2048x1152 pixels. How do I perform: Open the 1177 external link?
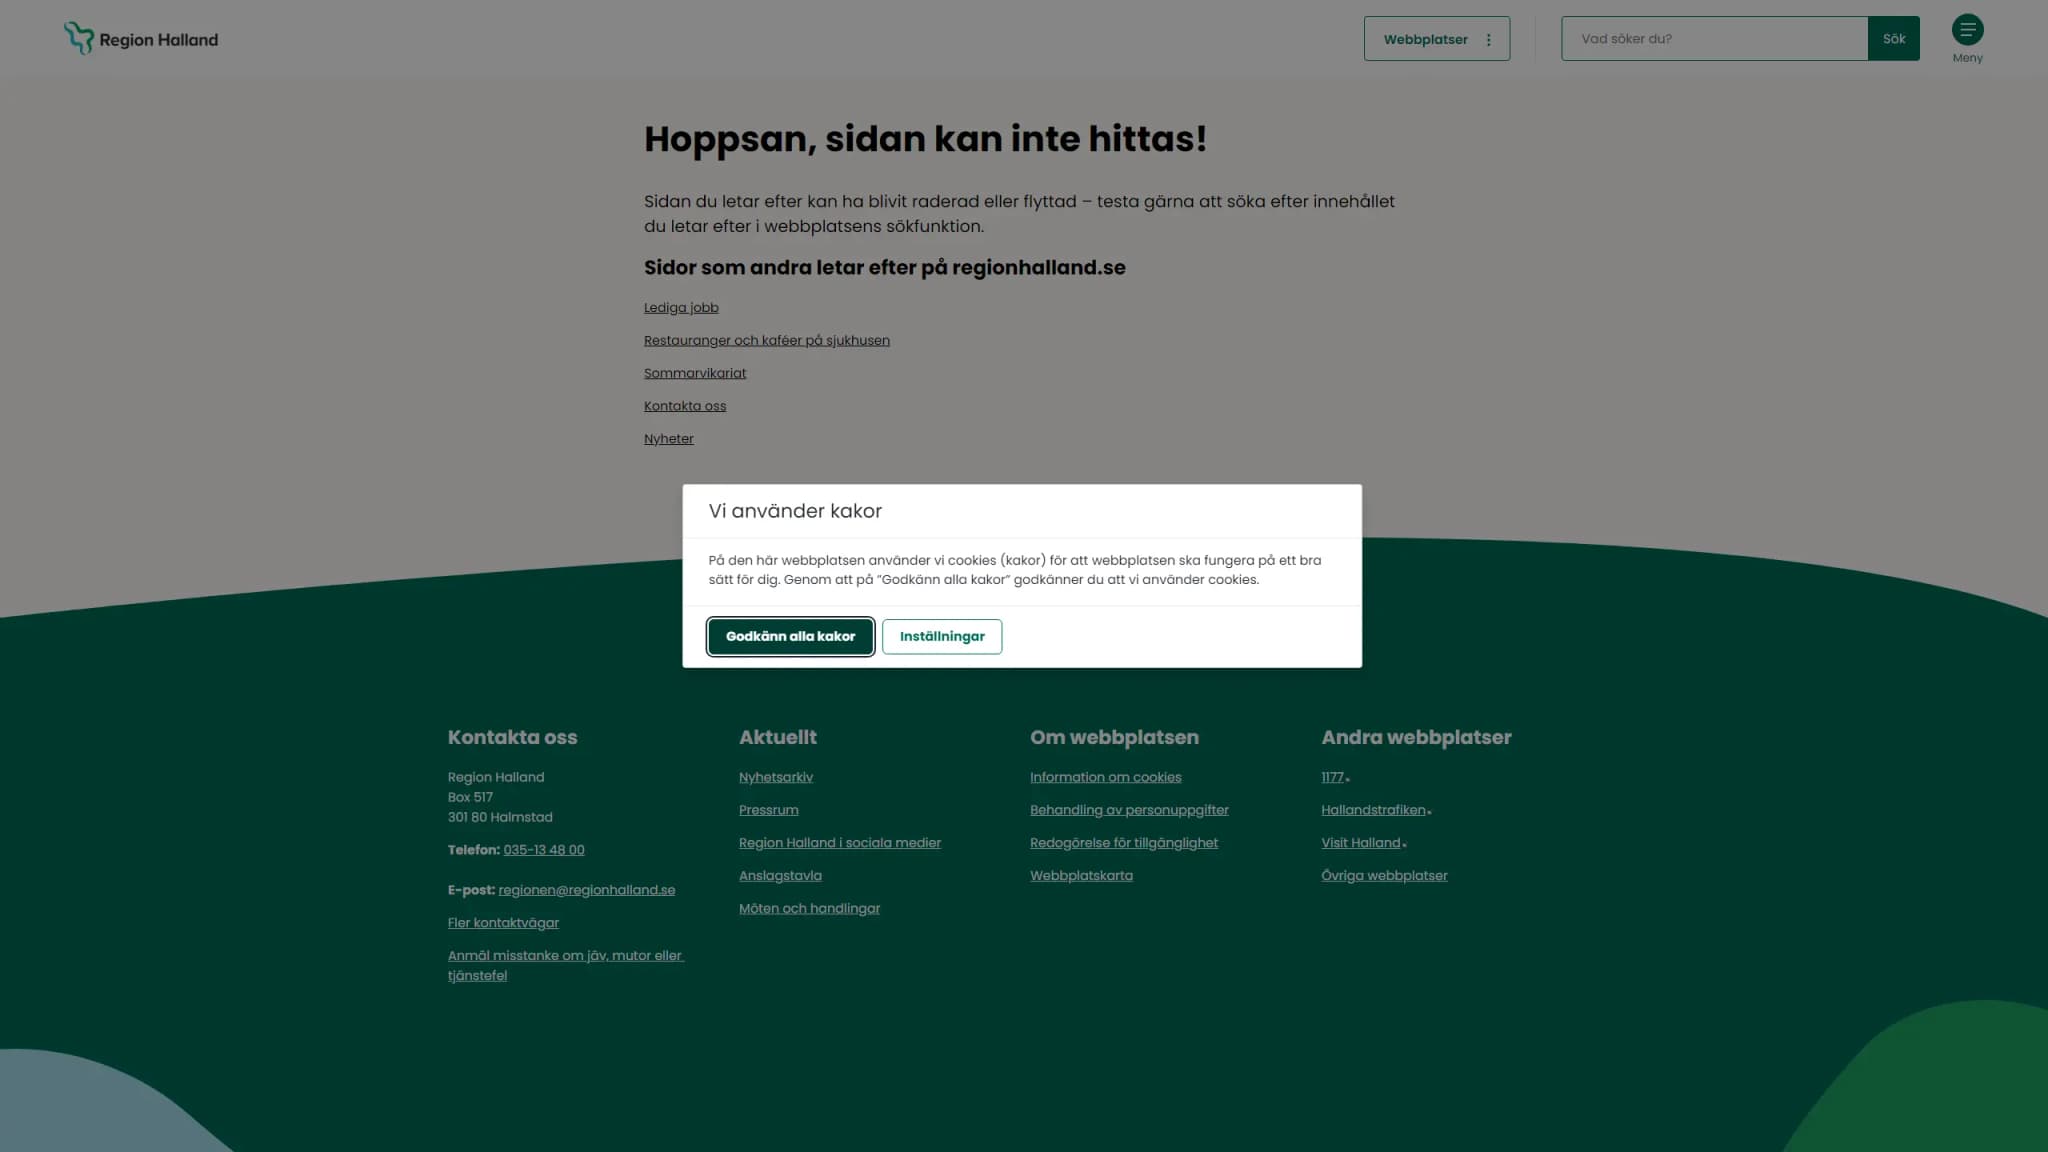click(1335, 777)
